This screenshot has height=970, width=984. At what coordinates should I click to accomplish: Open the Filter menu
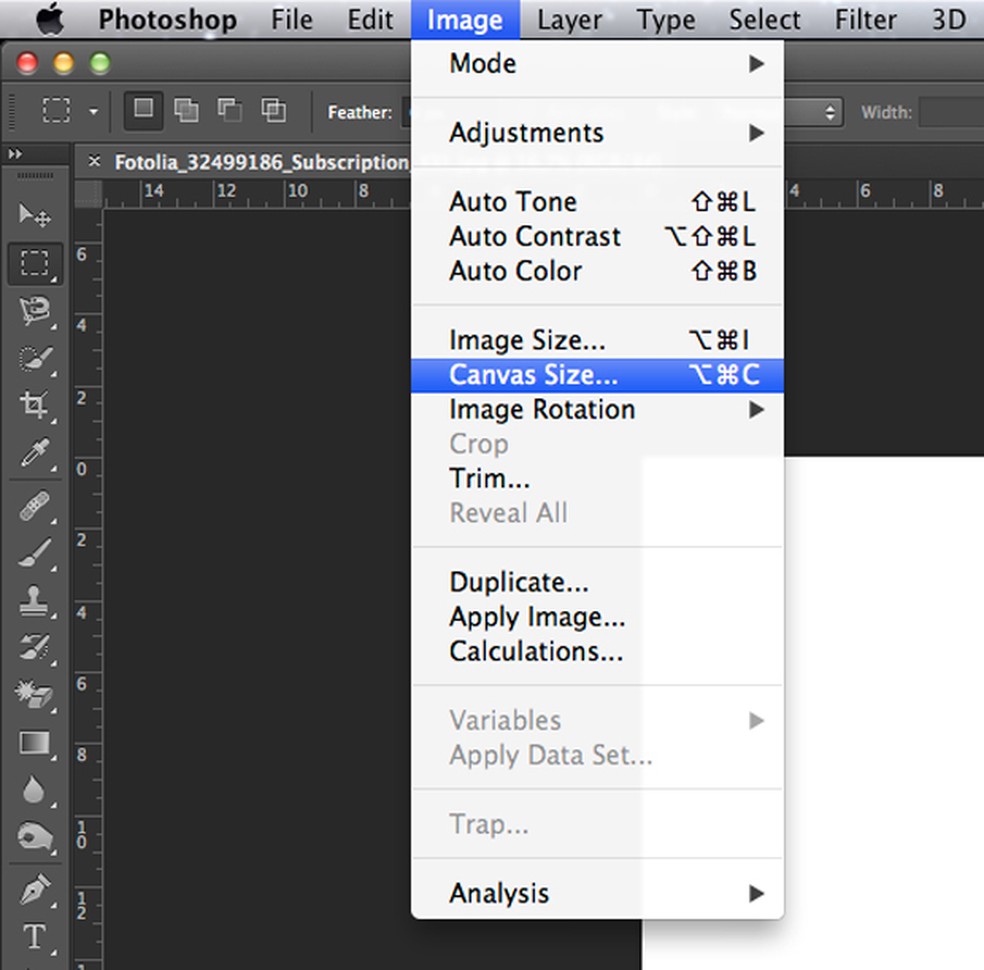[865, 19]
